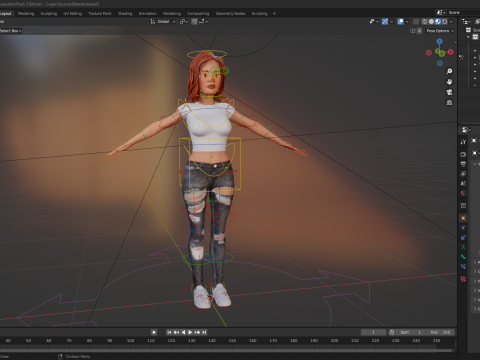
Task: Open the overlays options dropdown arrow
Action: (407, 22)
